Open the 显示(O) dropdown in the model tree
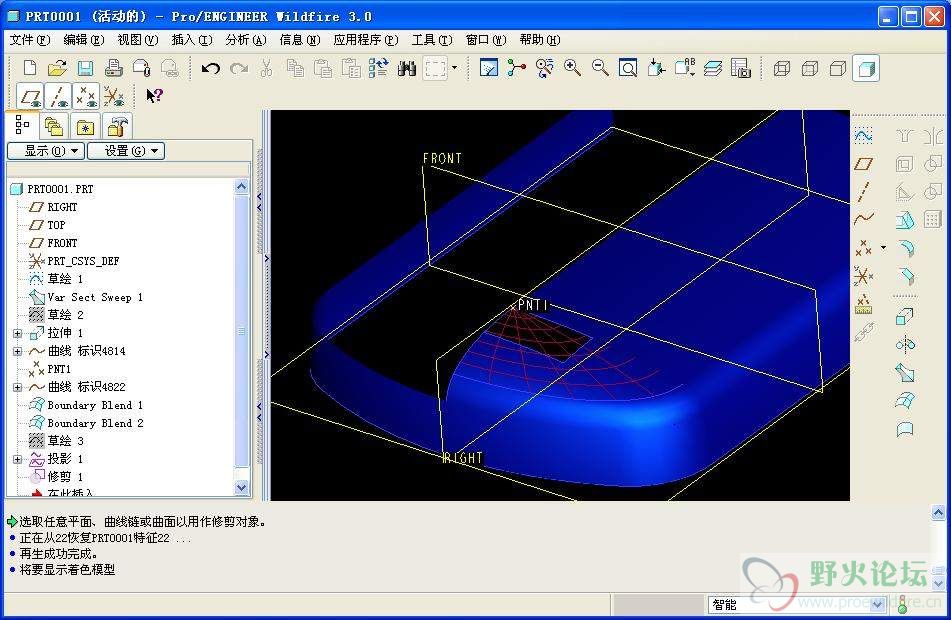Viewport: 951px width, 620px height. pyautogui.click(x=46, y=150)
